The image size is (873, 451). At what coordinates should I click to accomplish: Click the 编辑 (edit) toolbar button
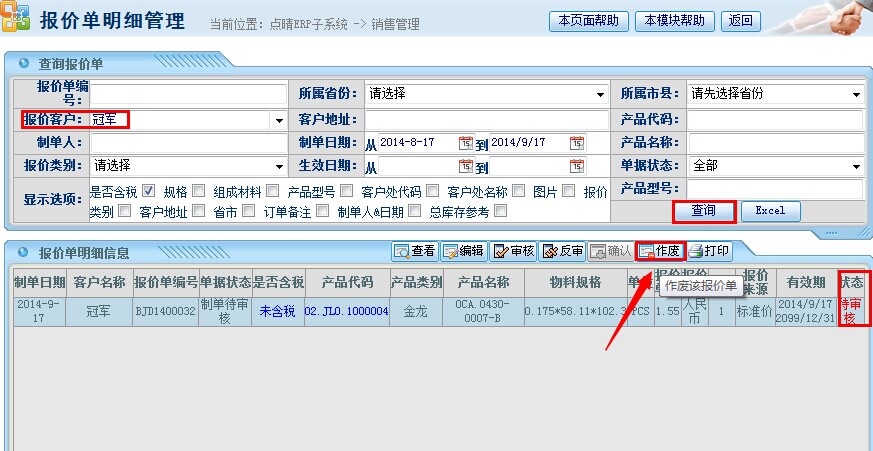pyautogui.click(x=464, y=251)
